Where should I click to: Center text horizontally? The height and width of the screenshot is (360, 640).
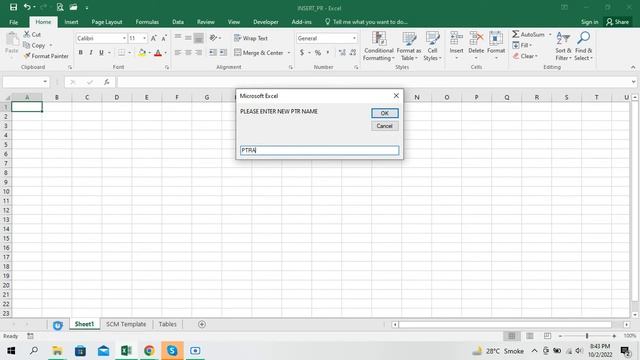tap(188, 53)
